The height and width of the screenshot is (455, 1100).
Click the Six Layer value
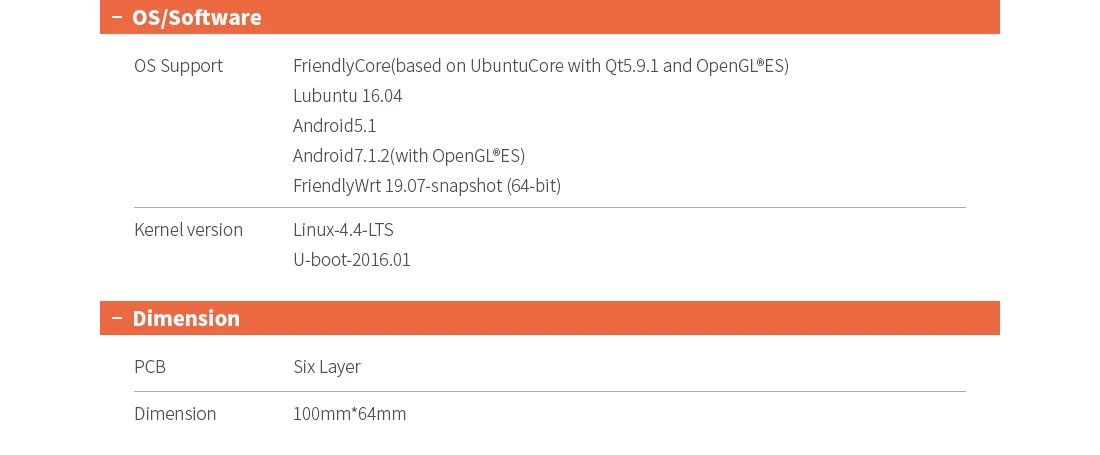pyautogui.click(x=326, y=367)
